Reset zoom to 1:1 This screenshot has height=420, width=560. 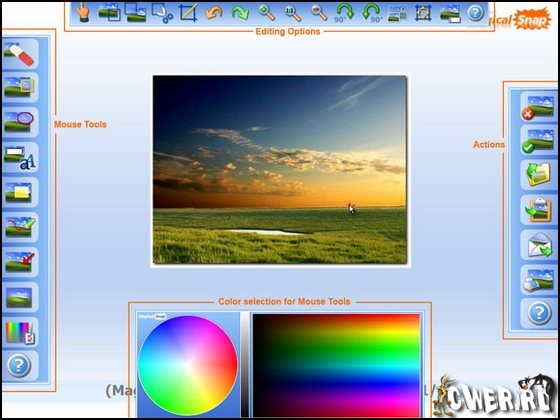[293, 13]
